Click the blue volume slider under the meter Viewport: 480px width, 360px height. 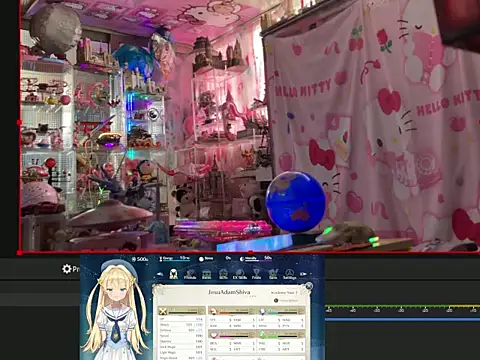(403, 319)
